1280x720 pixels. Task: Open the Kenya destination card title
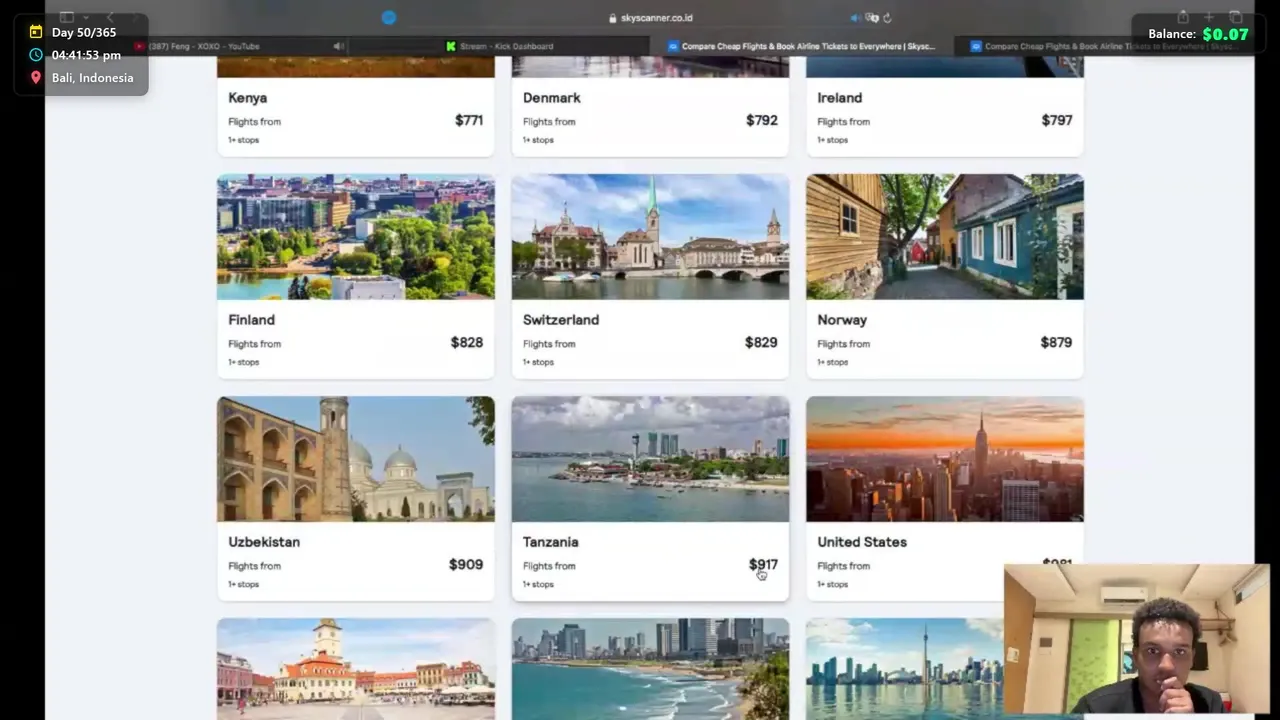click(247, 98)
